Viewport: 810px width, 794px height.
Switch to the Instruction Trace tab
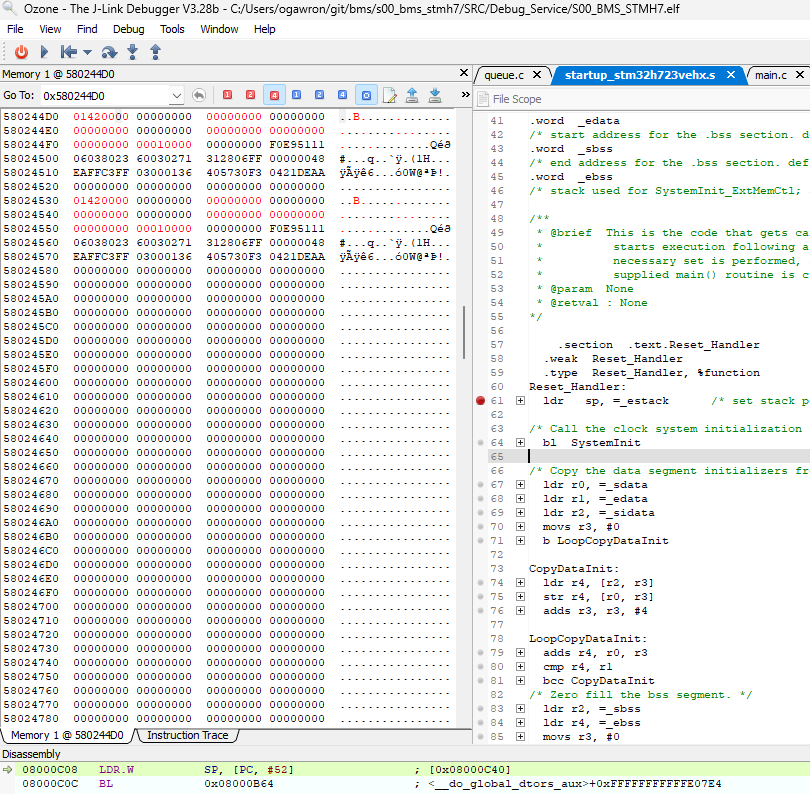pos(188,735)
